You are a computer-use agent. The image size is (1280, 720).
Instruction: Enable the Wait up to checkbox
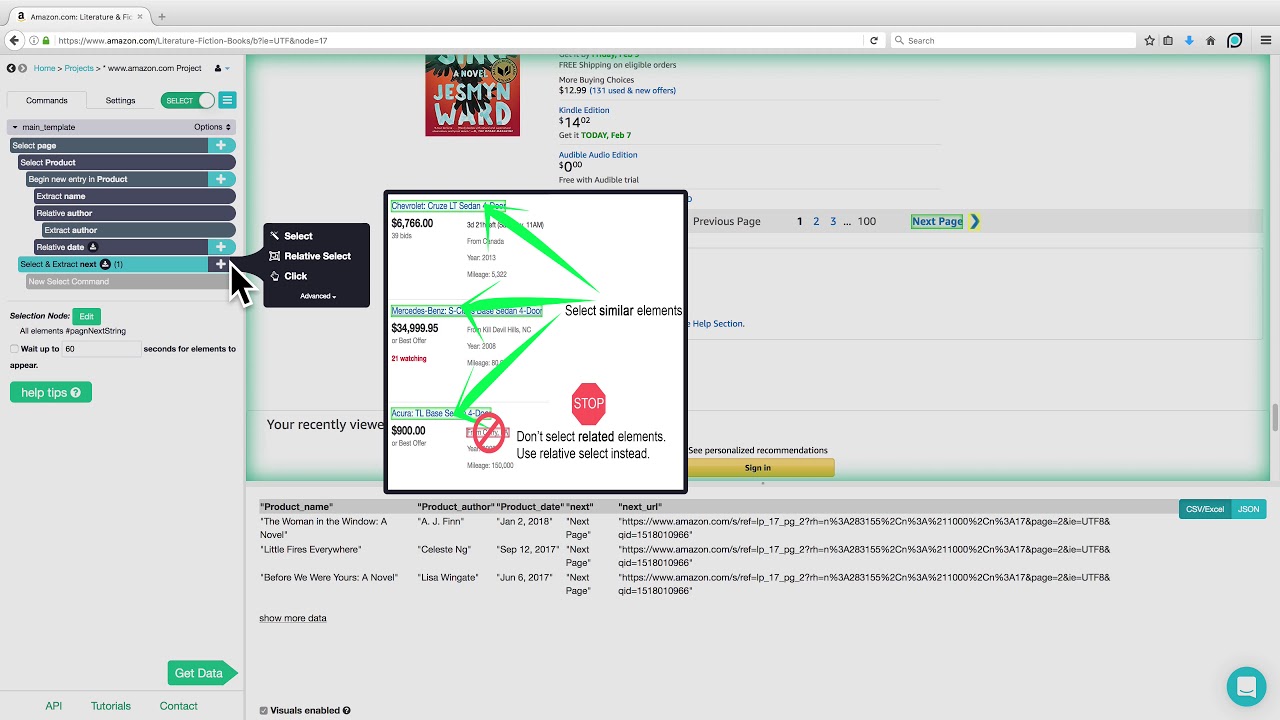[x=14, y=349]
